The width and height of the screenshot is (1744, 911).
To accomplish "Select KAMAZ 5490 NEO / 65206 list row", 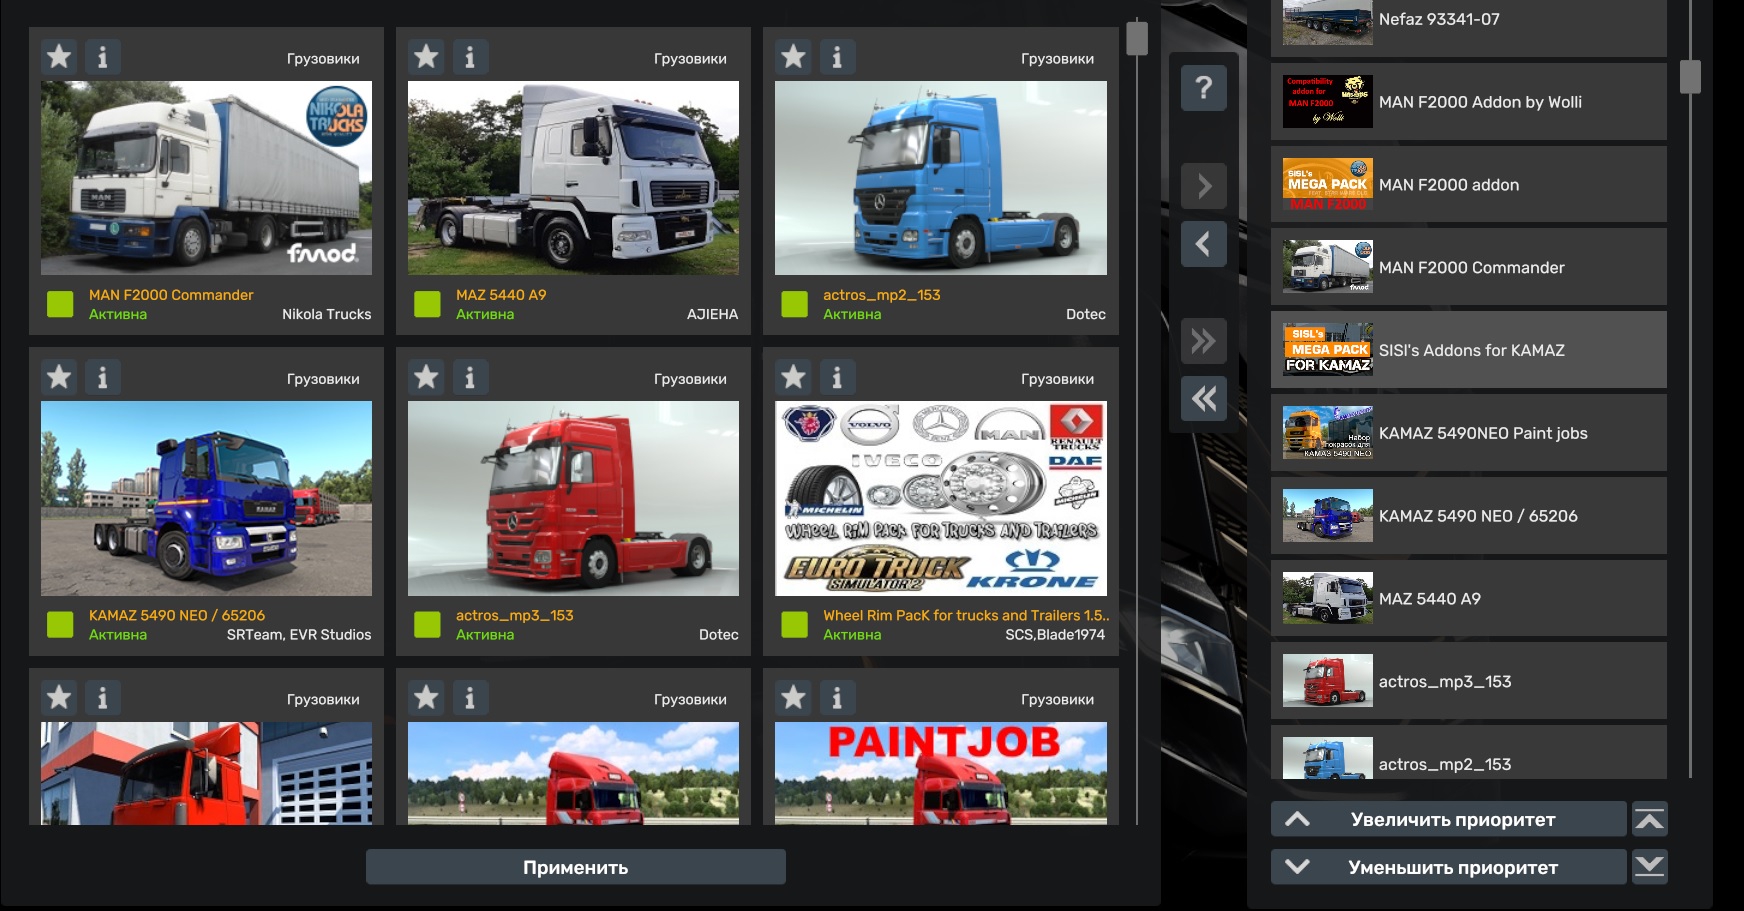I will [x=1469, y=516].
